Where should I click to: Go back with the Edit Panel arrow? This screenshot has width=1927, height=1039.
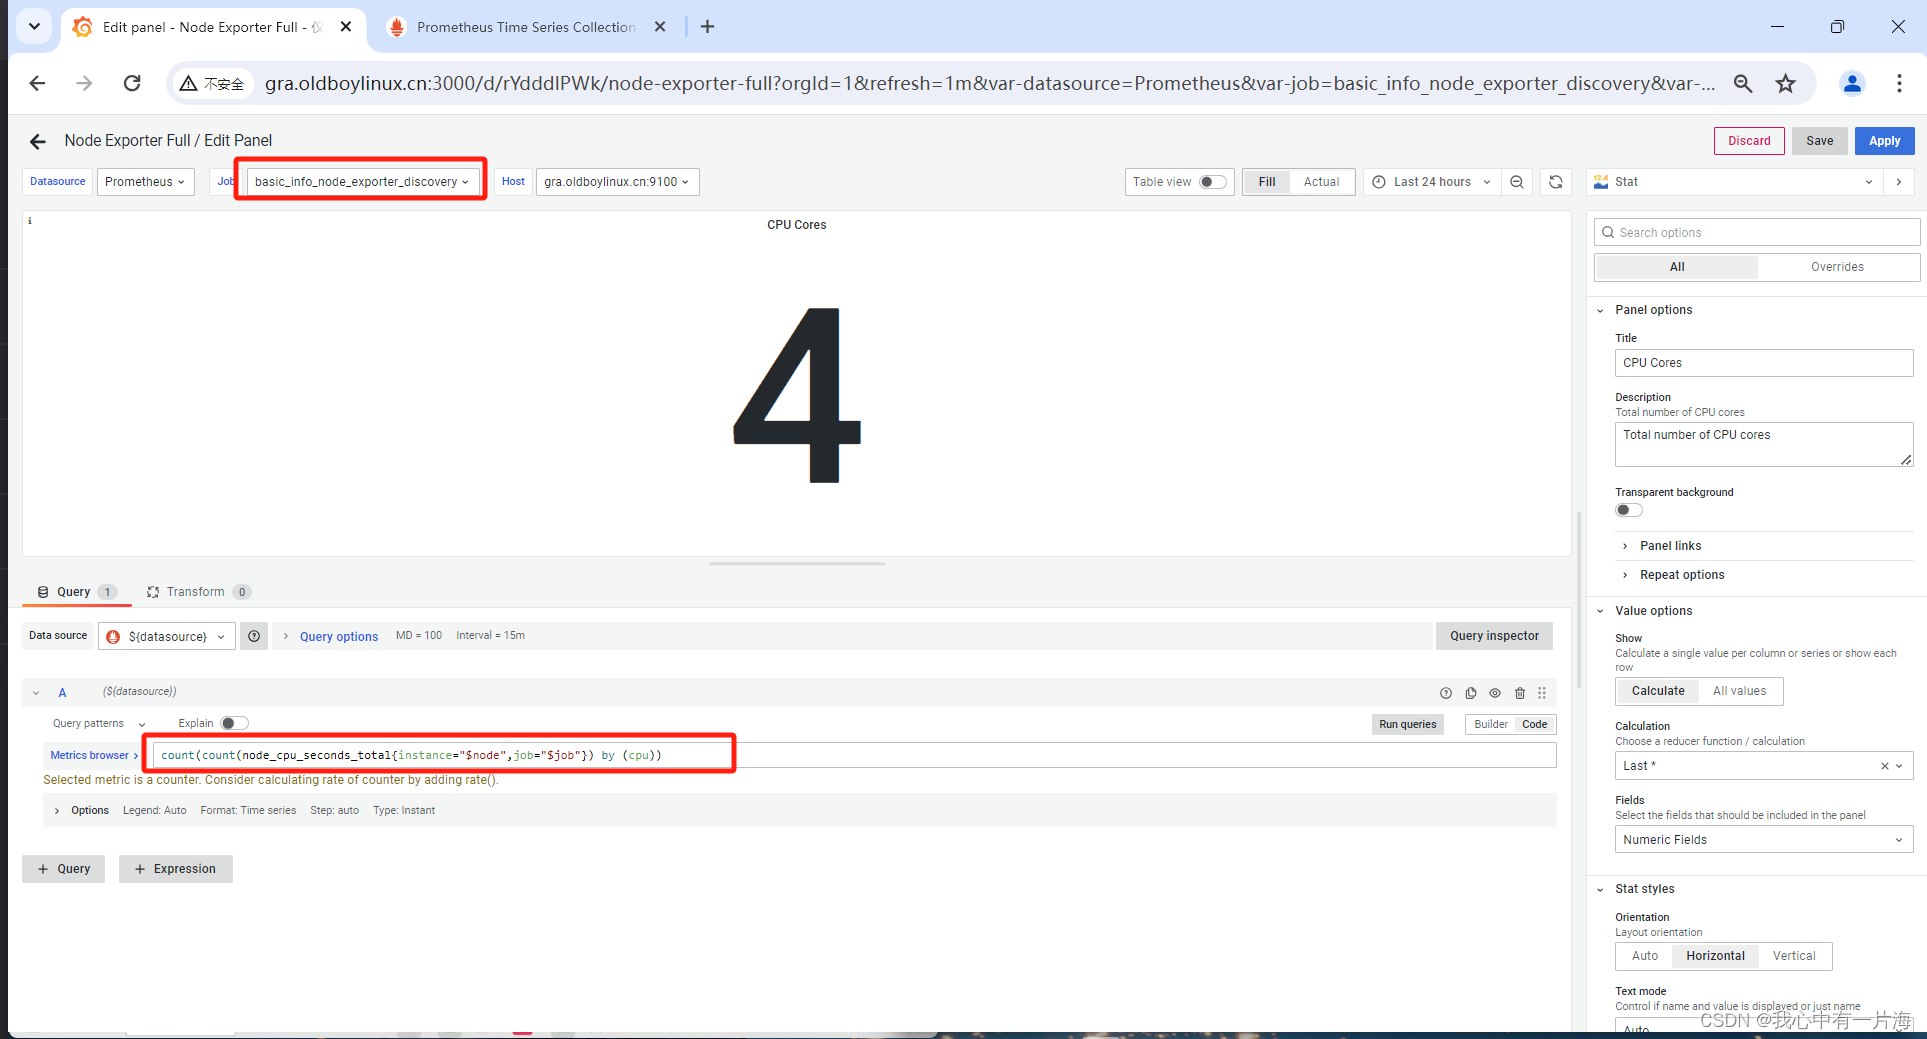tap(38, 141)
